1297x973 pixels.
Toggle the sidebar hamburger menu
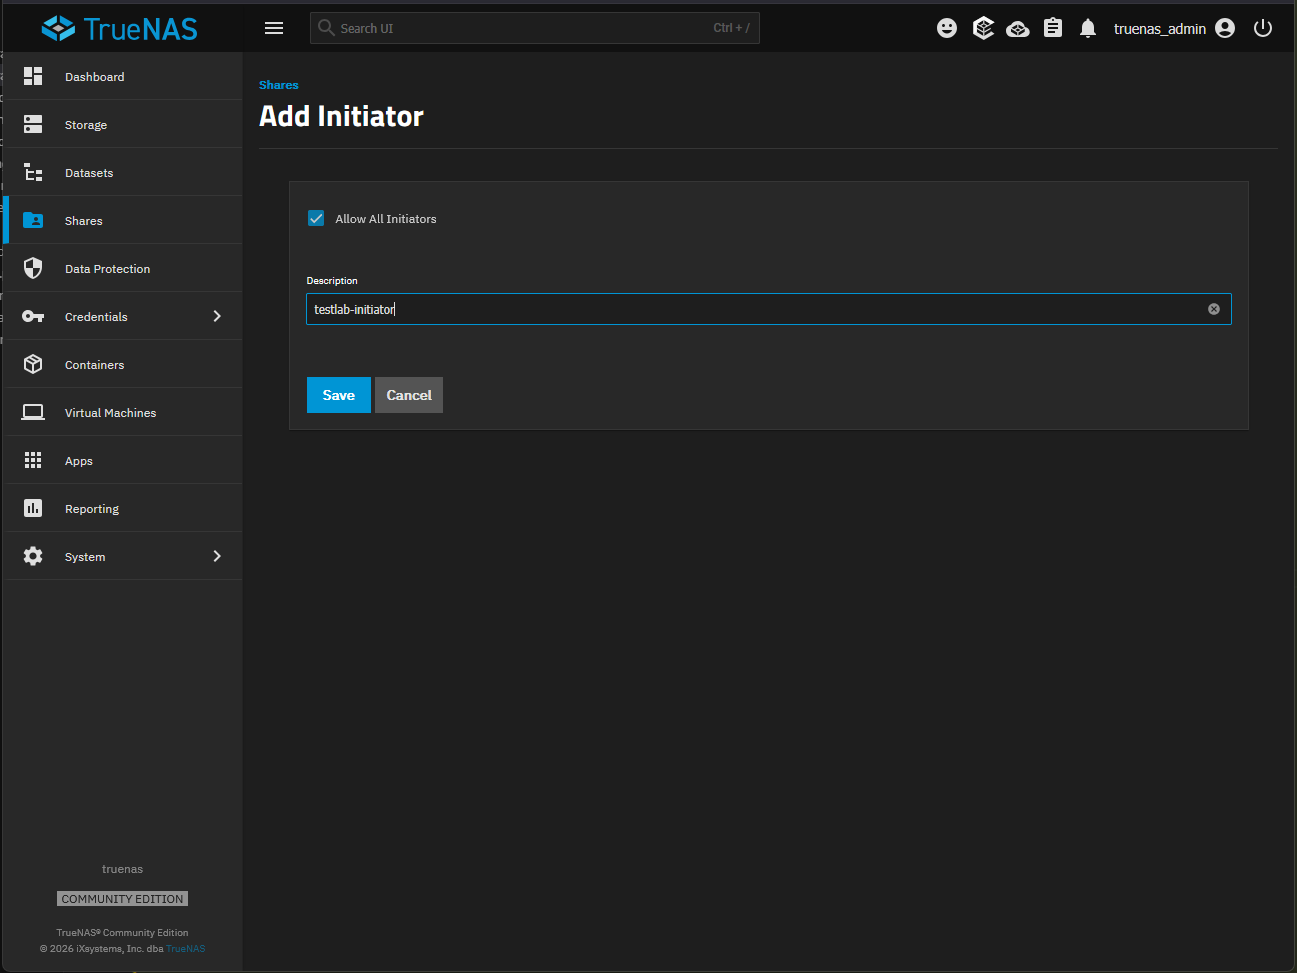pos(274,28)
